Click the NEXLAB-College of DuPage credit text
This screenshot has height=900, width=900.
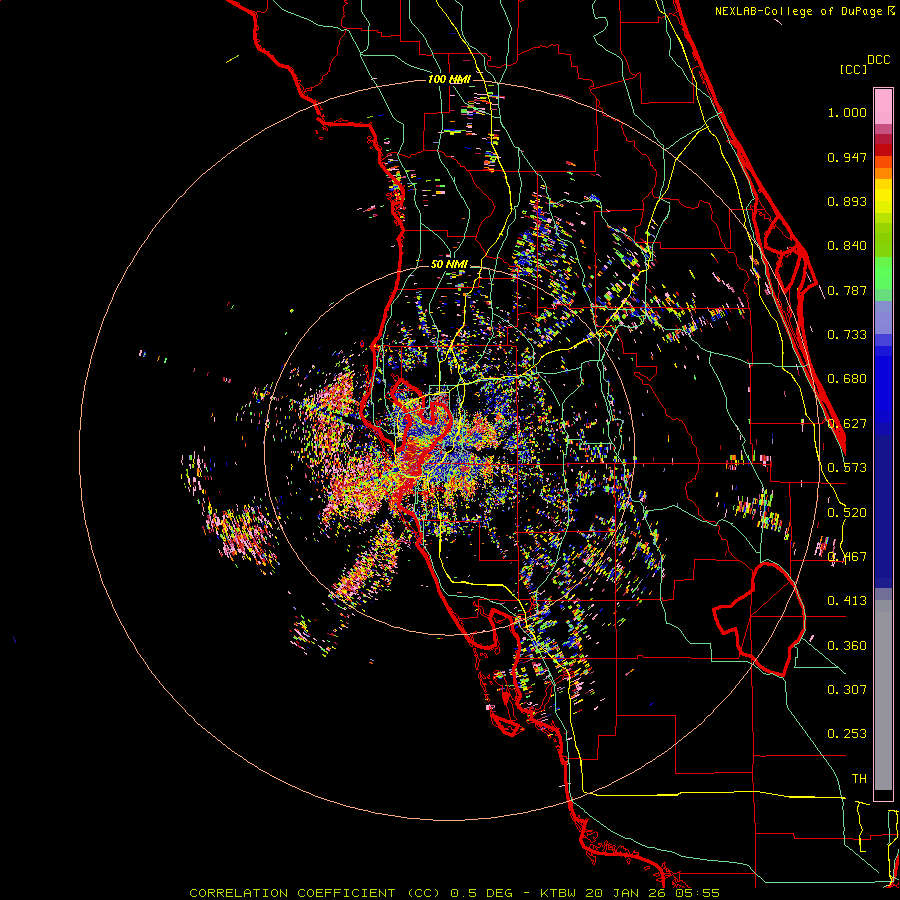click(805, 11)
